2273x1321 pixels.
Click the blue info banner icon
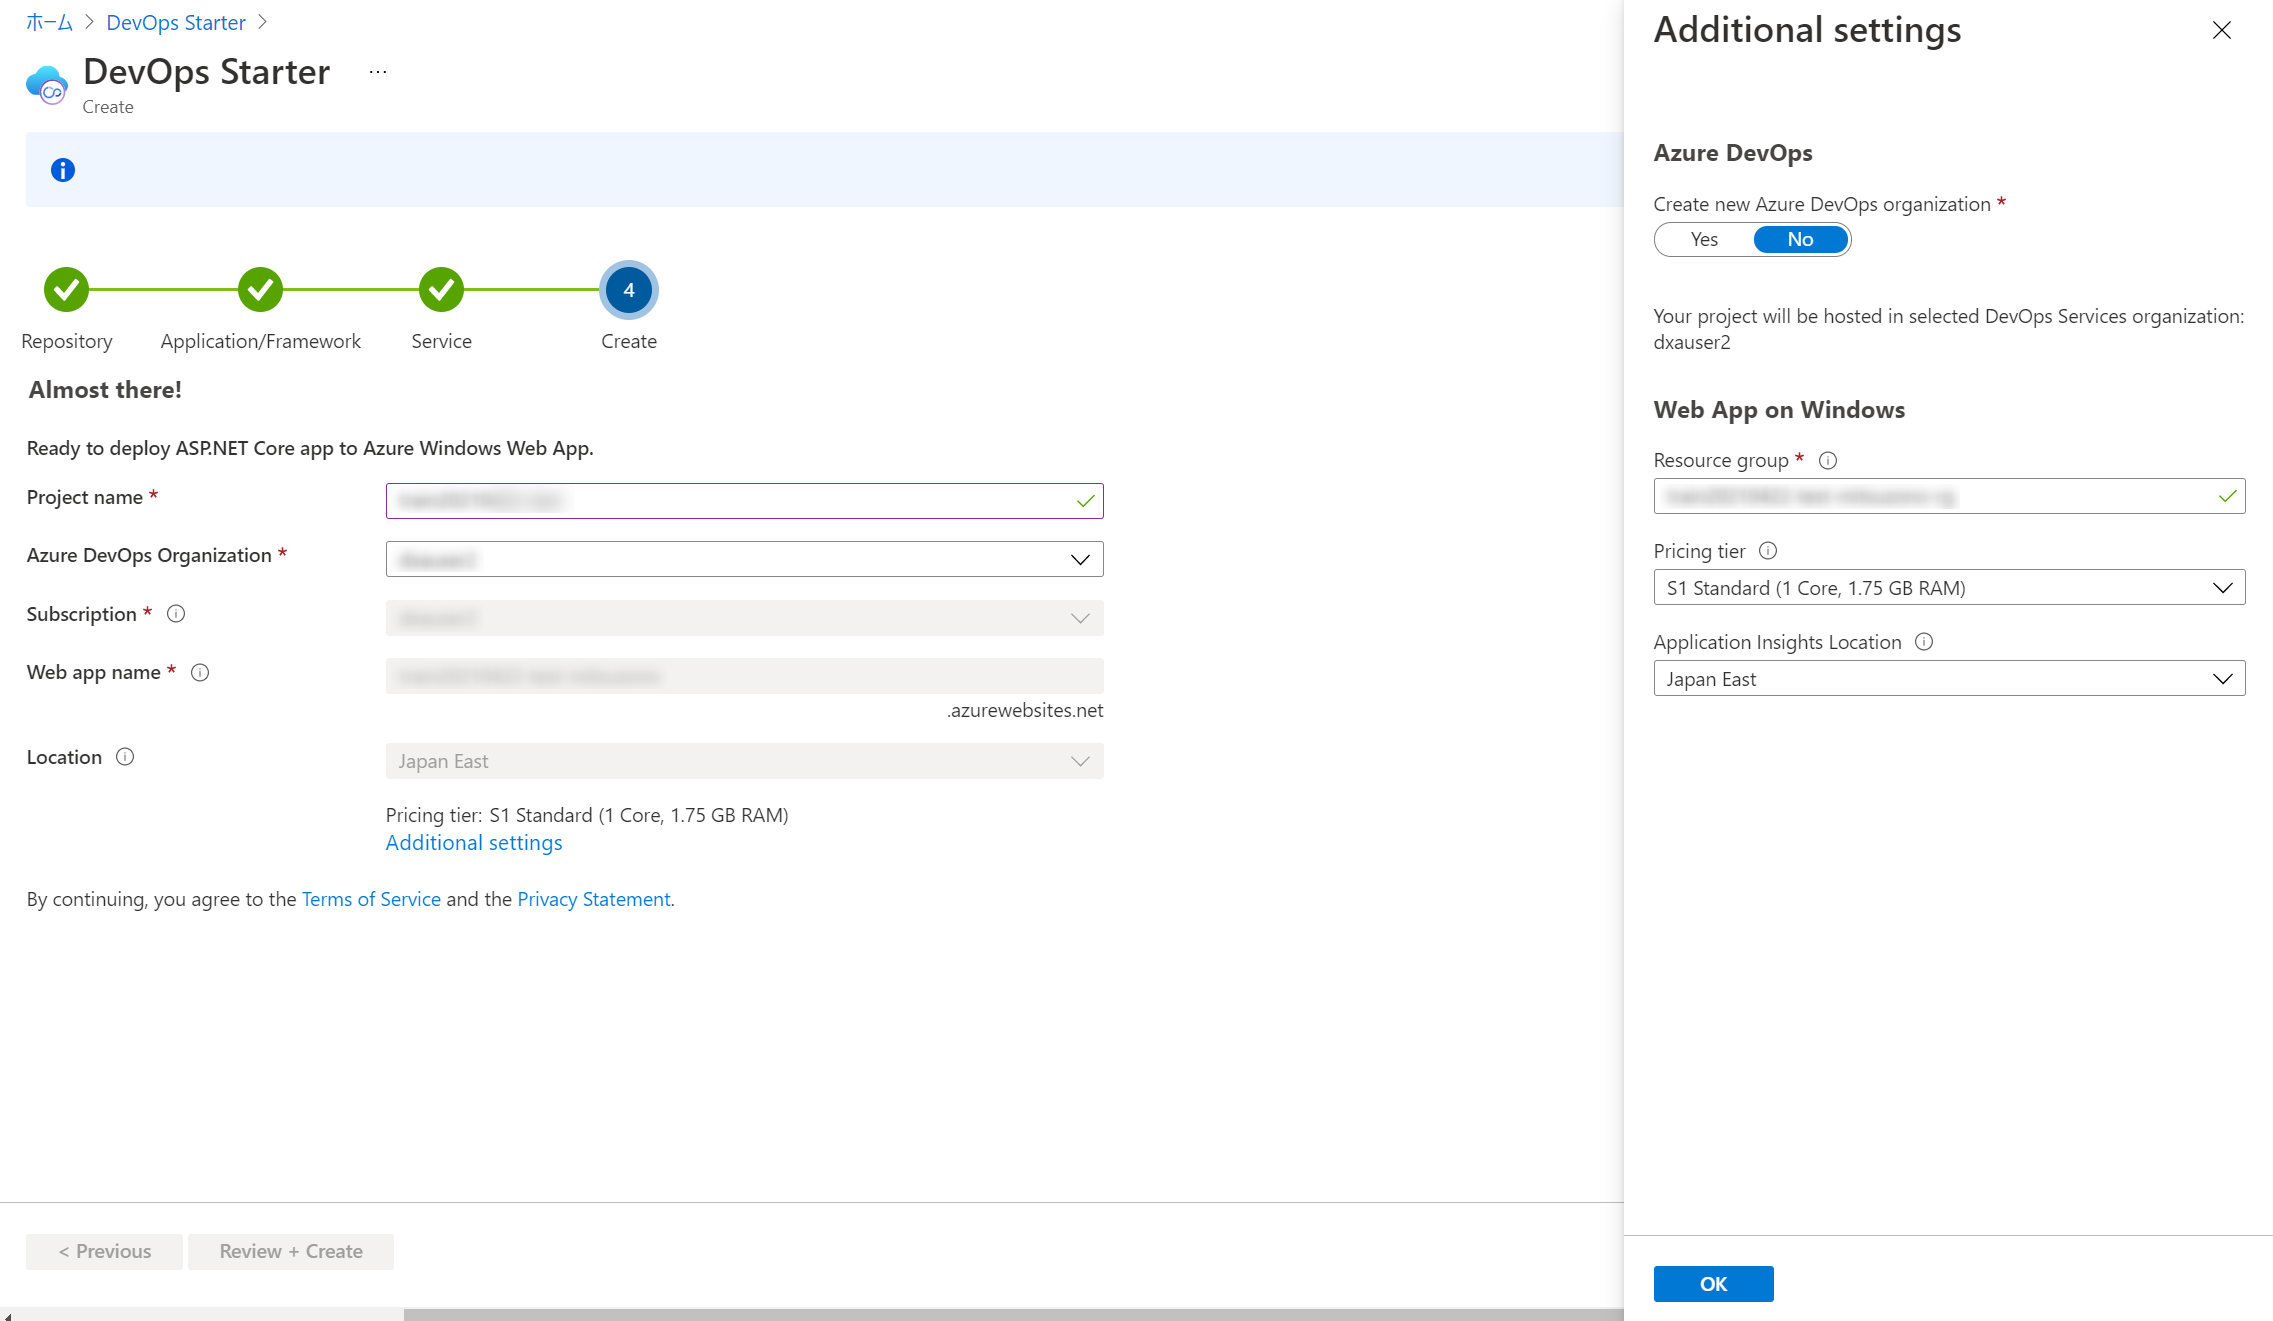[63, 170]
